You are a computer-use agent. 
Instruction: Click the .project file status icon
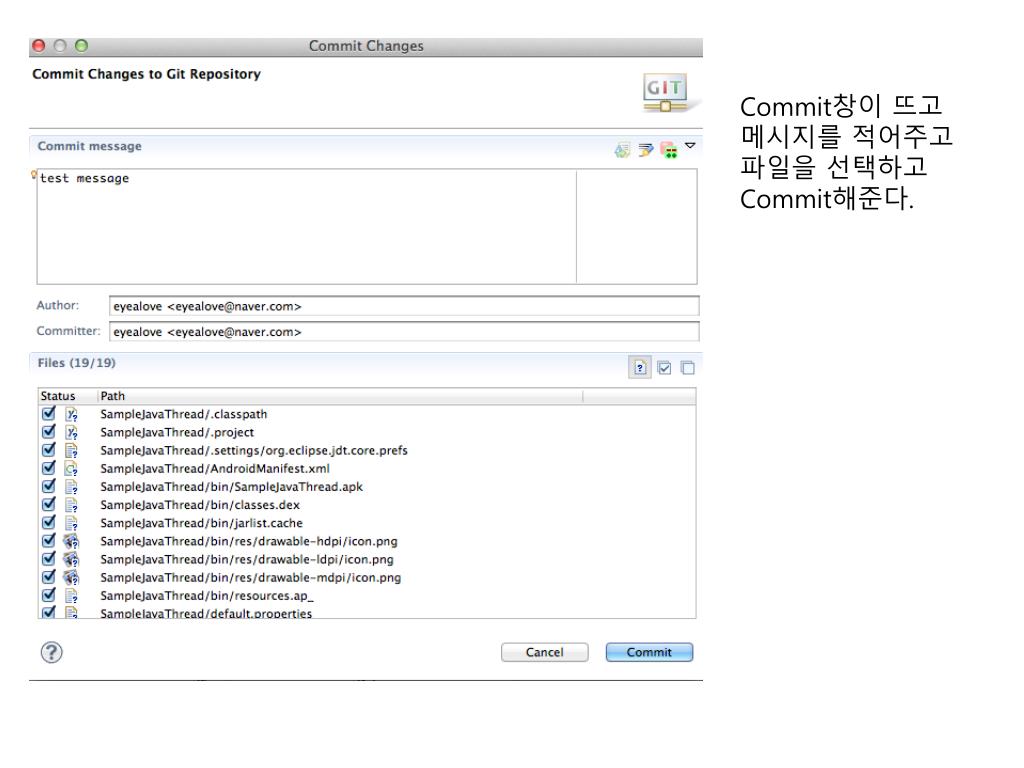[71, 432]
